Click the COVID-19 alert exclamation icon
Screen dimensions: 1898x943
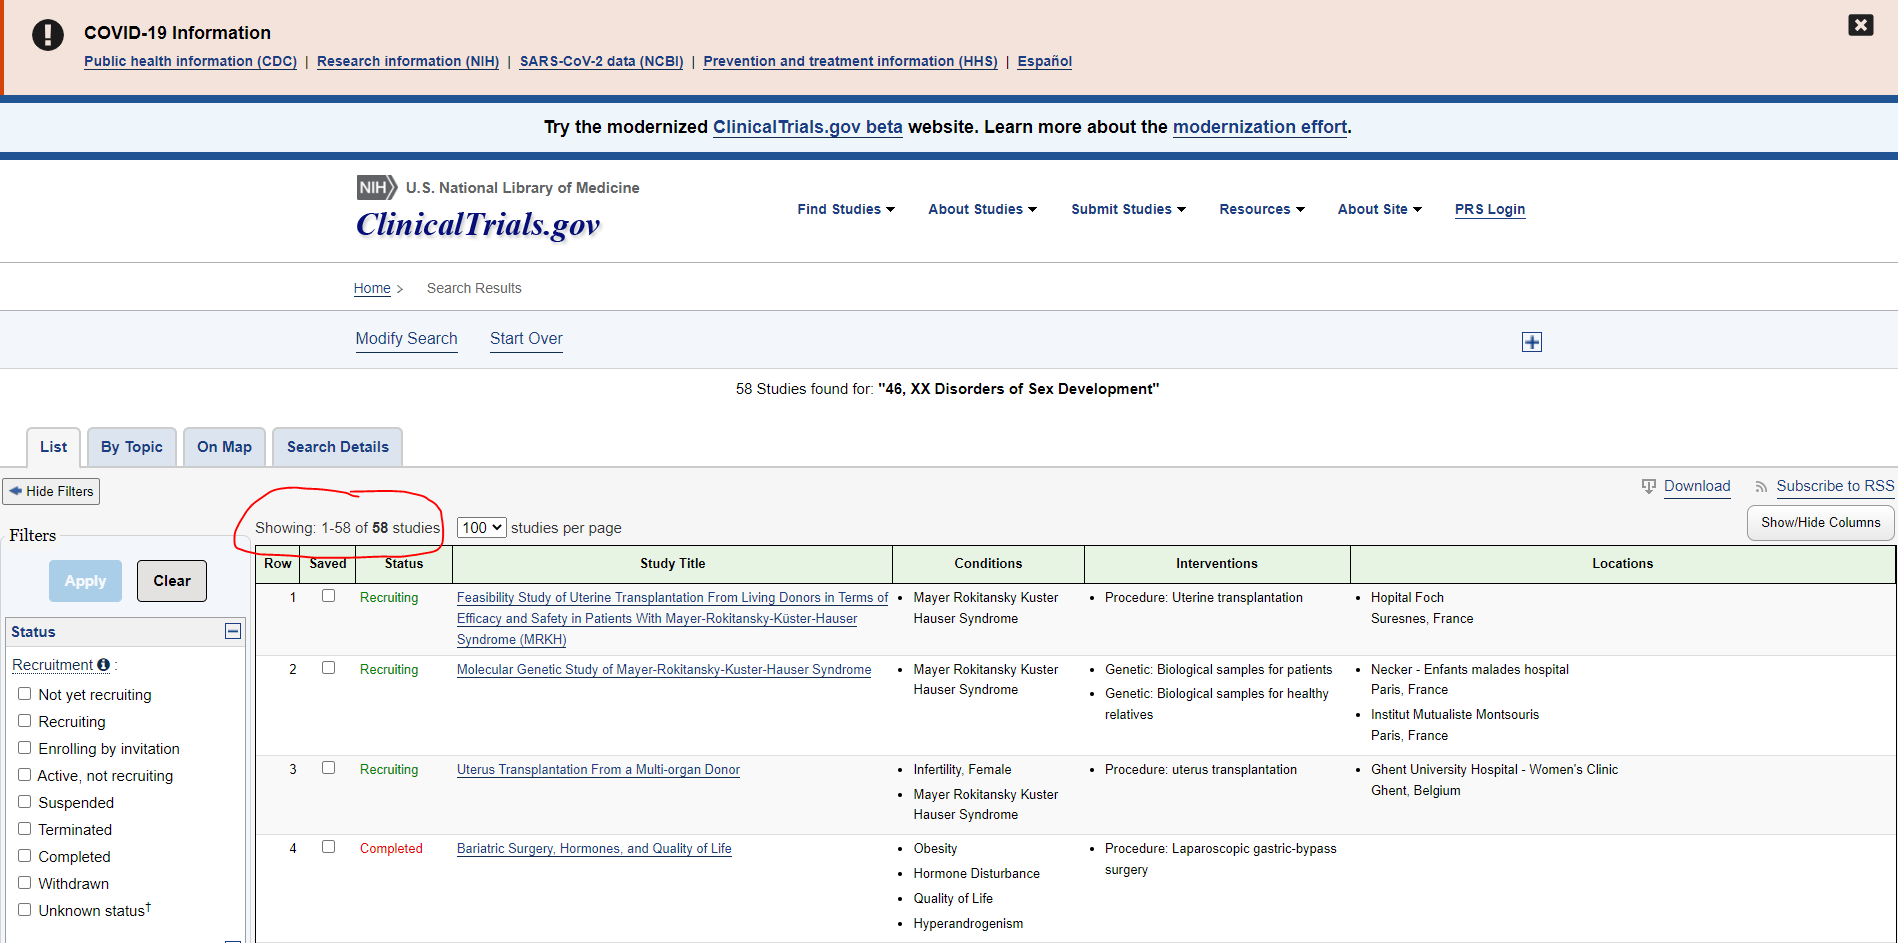48,34
